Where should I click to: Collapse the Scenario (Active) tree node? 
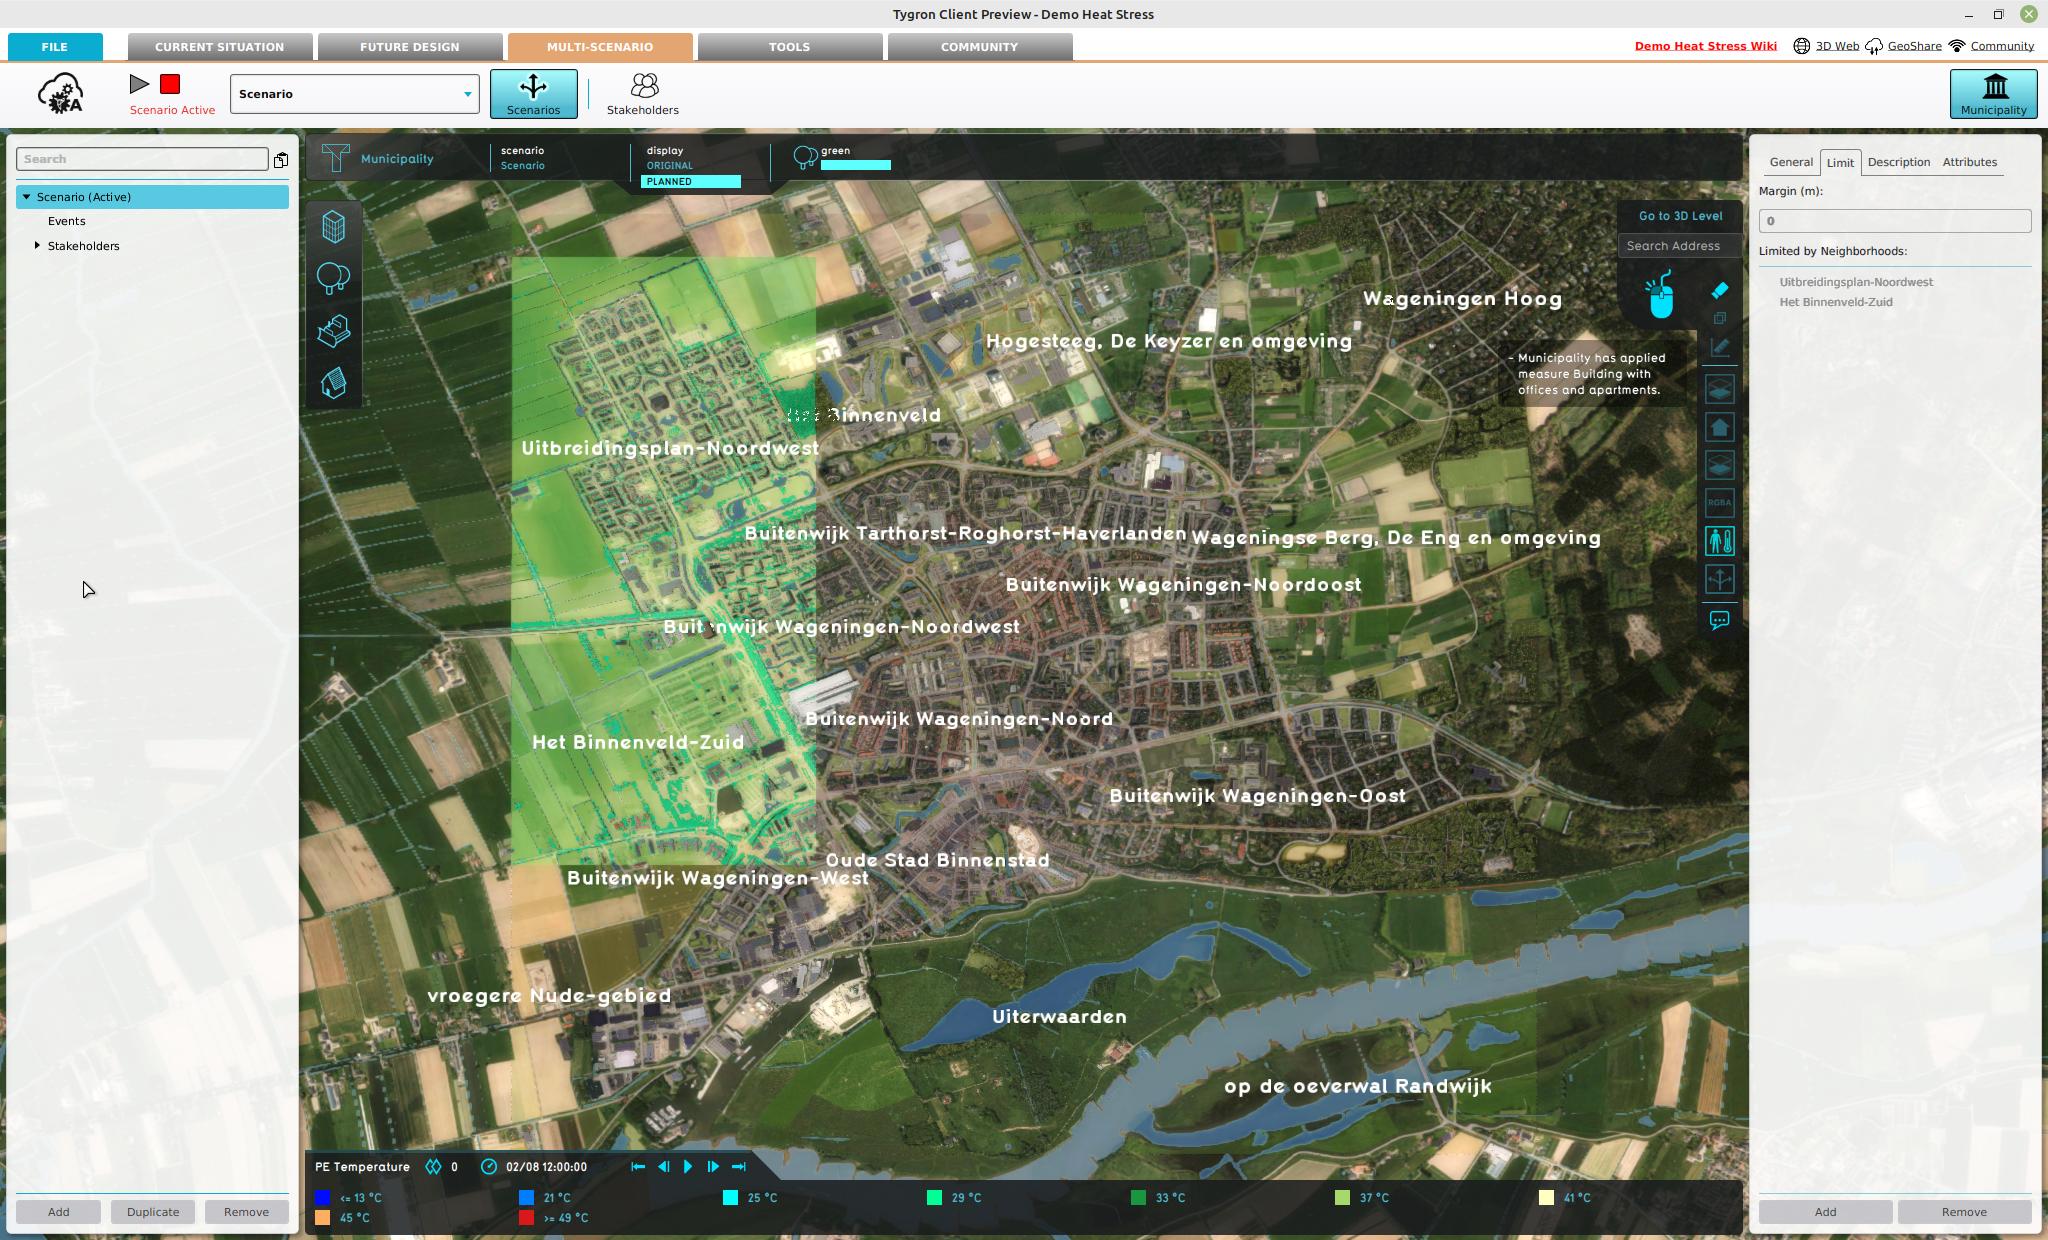tap(25, 197)
